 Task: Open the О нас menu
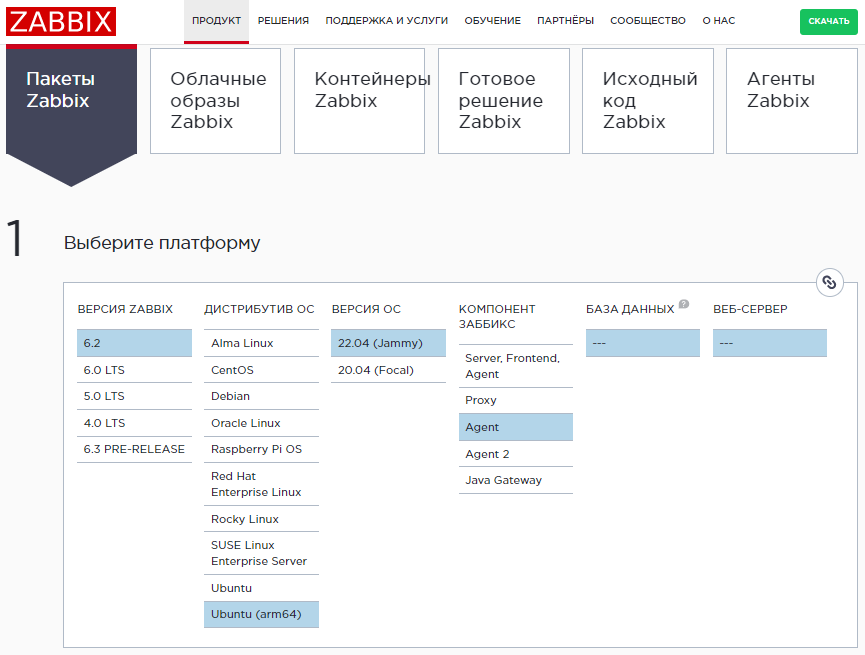pos(718,20)
